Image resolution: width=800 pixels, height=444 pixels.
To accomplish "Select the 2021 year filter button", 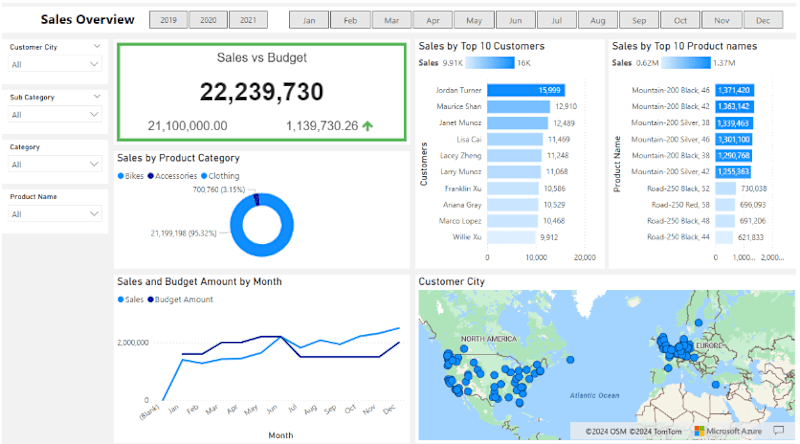I will pyautogui.click(x=248, y=20).
